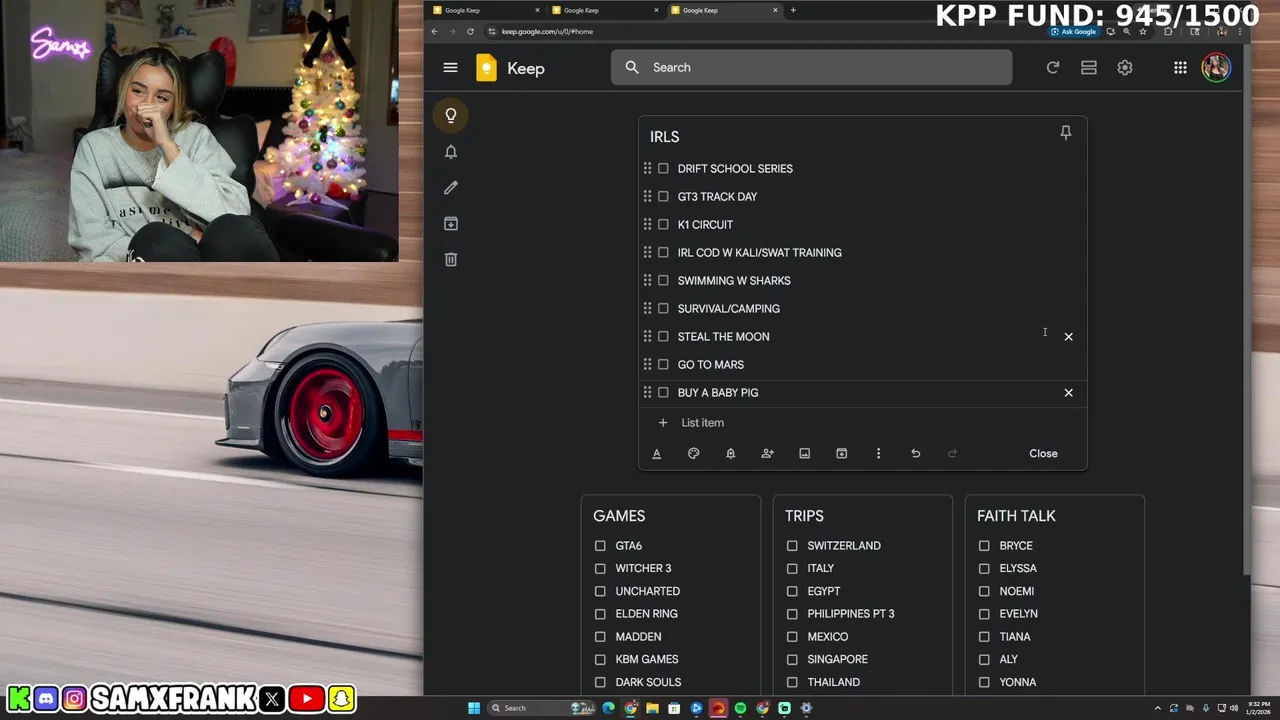Bookmark this page with the star
The width and height of the screenshot is (1280, 720).
1143,31
